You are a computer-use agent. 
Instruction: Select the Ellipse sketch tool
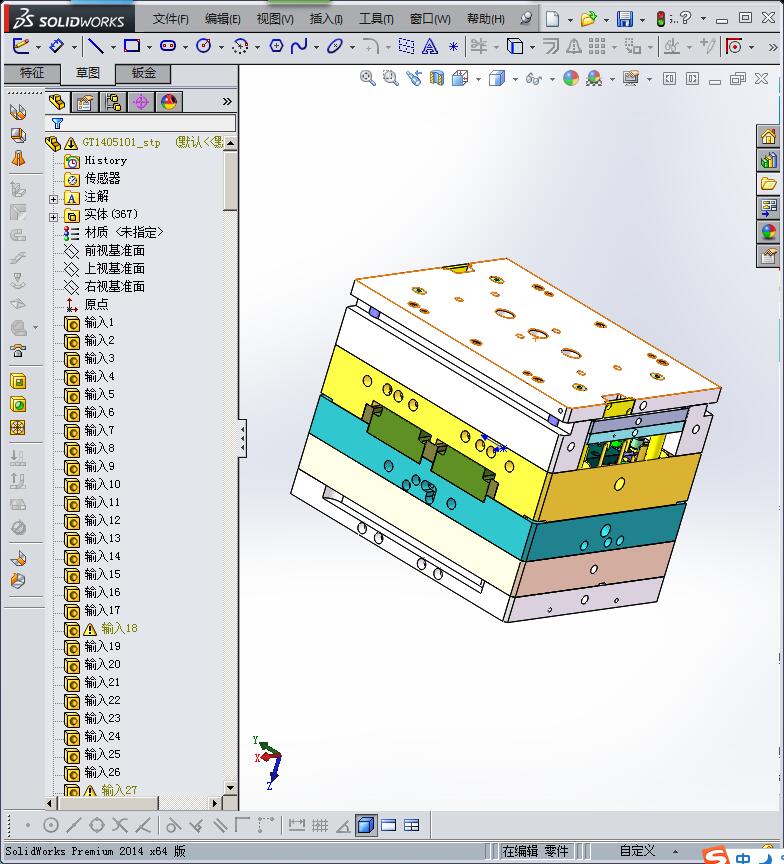[334, 46]
